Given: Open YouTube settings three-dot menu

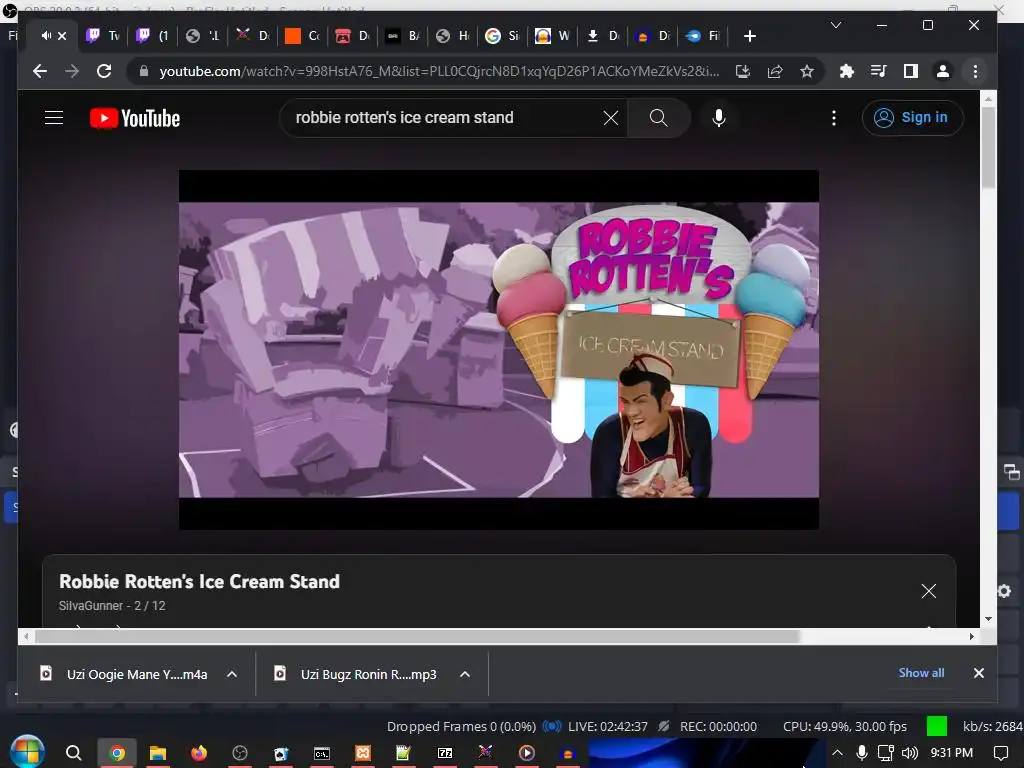Looking at the screenshot, I should coord(833,118).
